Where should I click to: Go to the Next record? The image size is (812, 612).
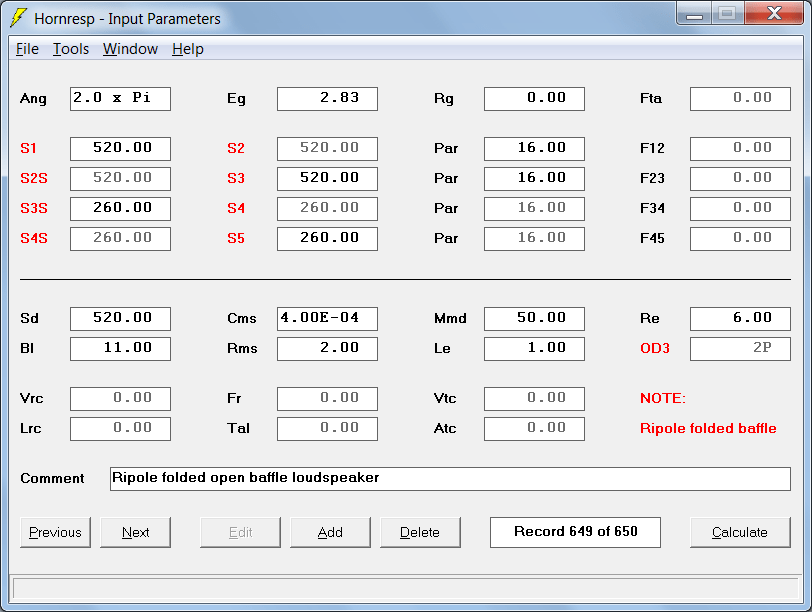coord(135,532)
